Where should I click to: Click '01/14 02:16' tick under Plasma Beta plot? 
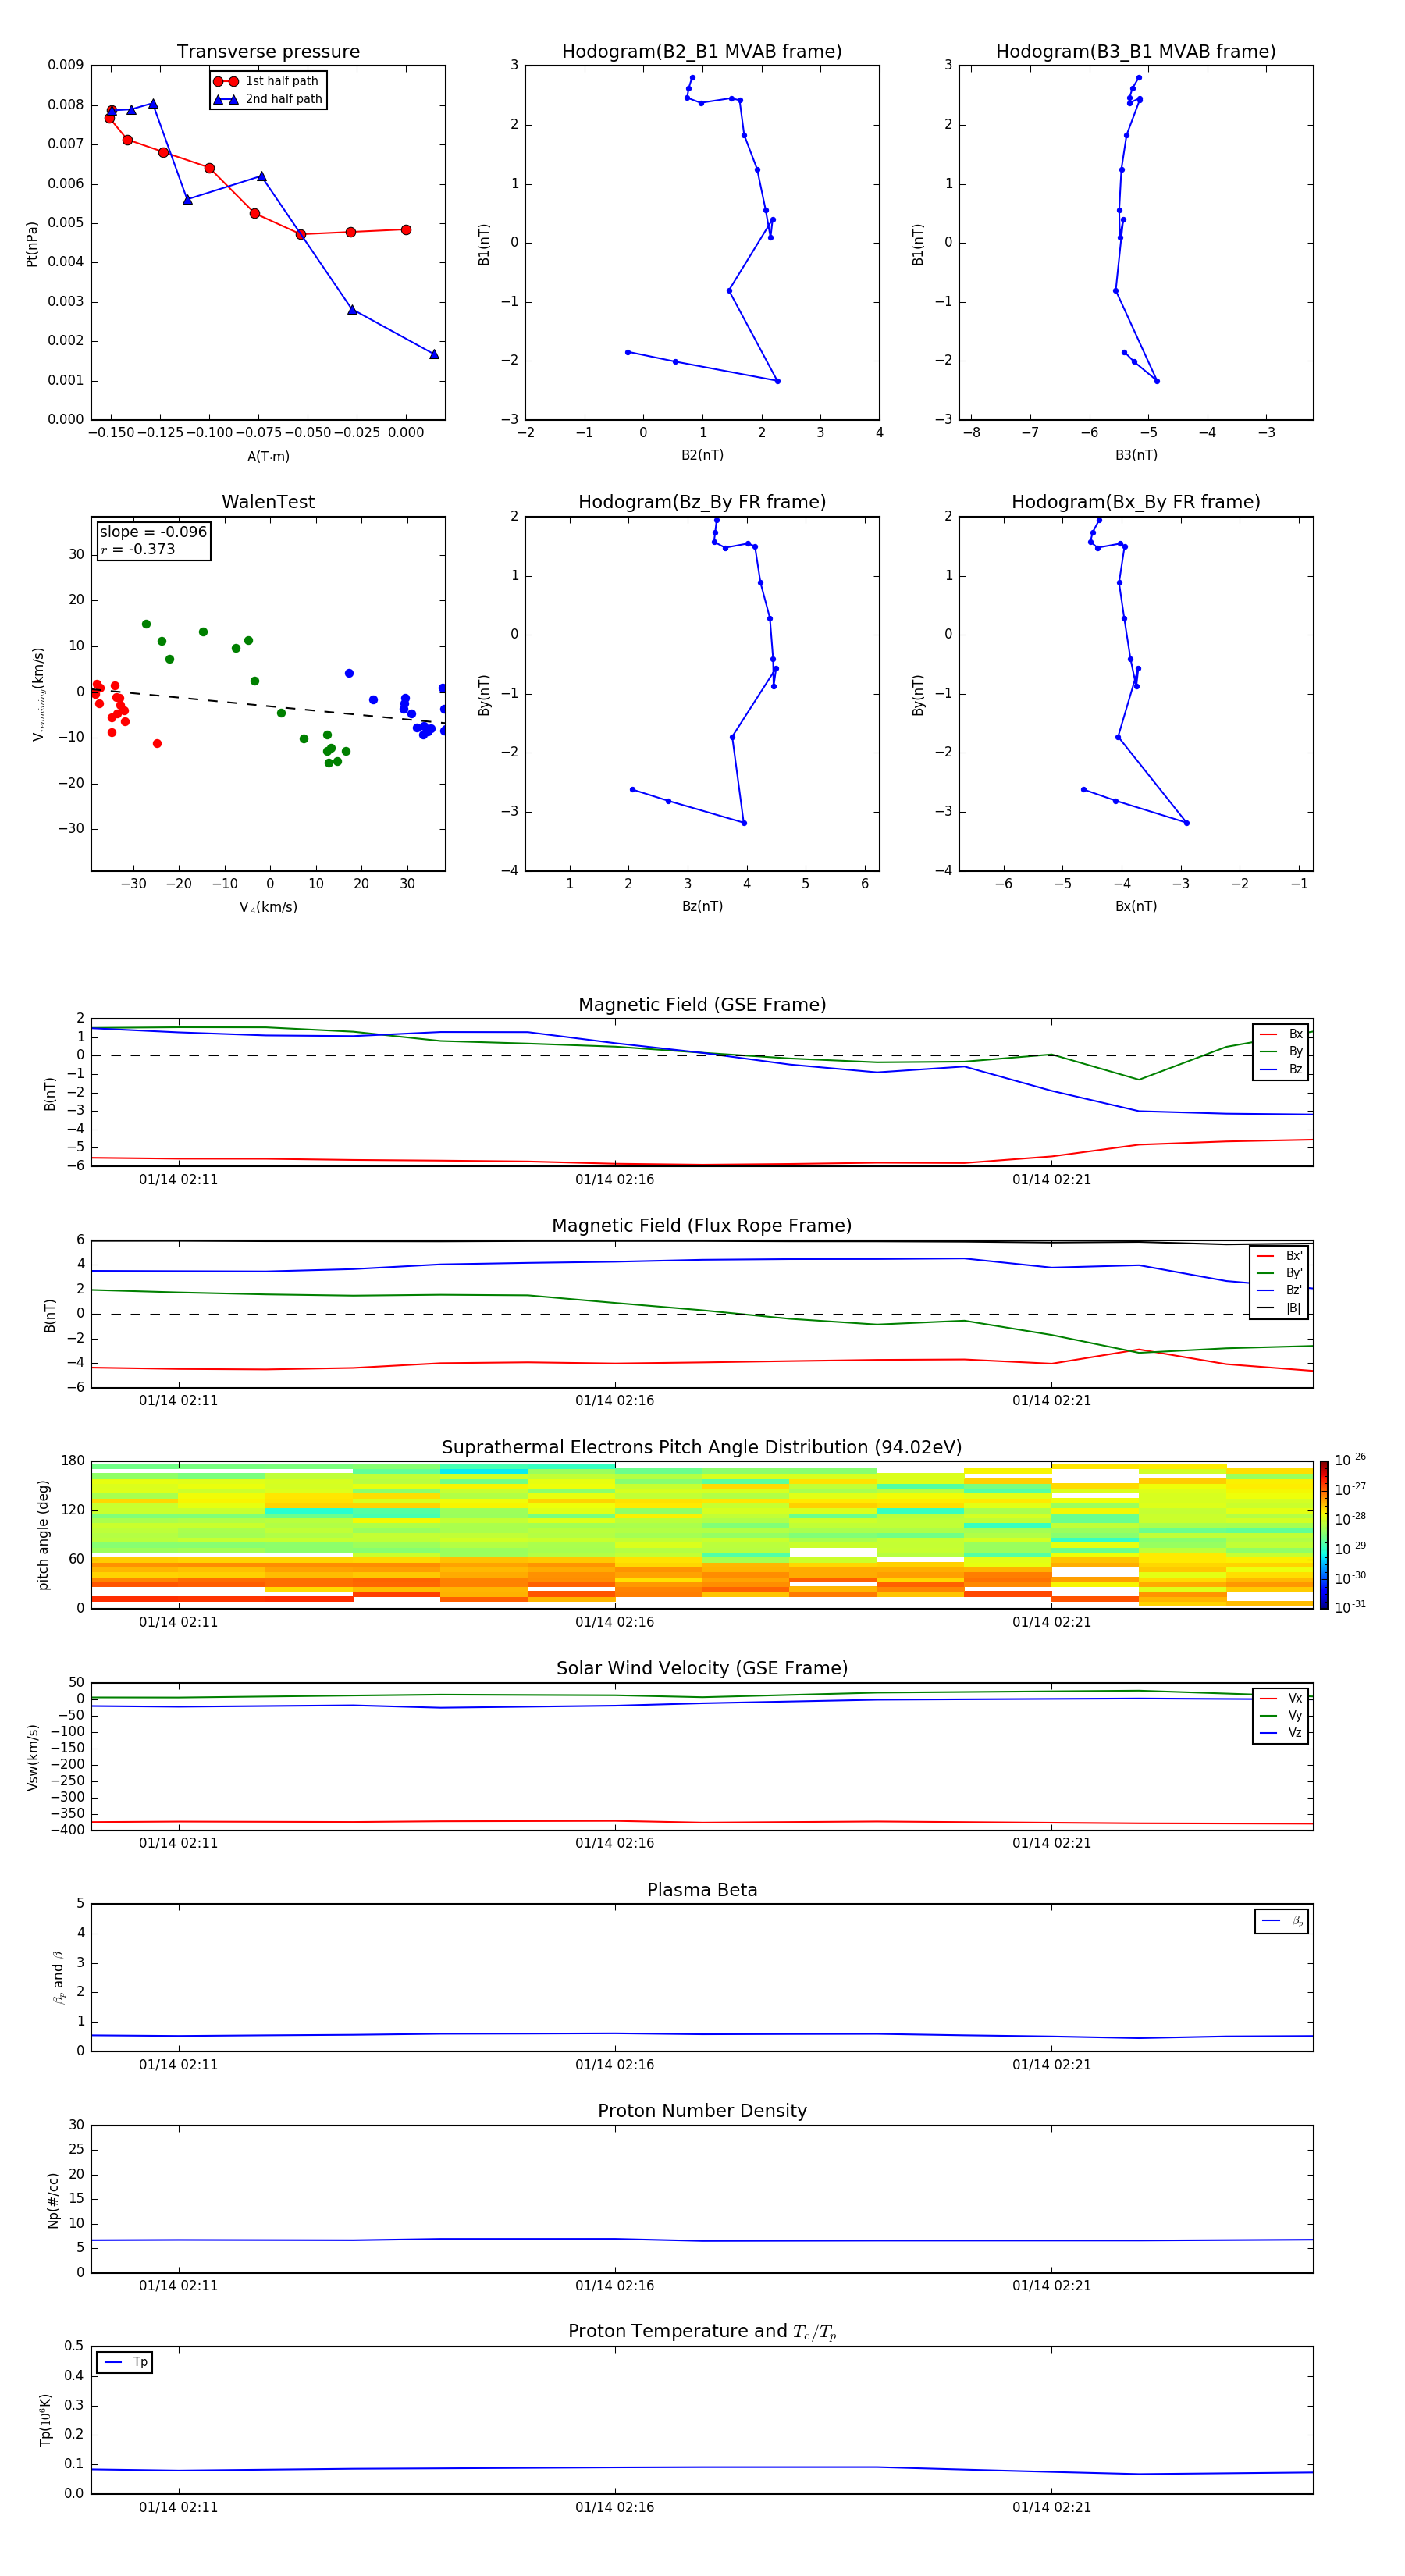[x=615, y=2065]
